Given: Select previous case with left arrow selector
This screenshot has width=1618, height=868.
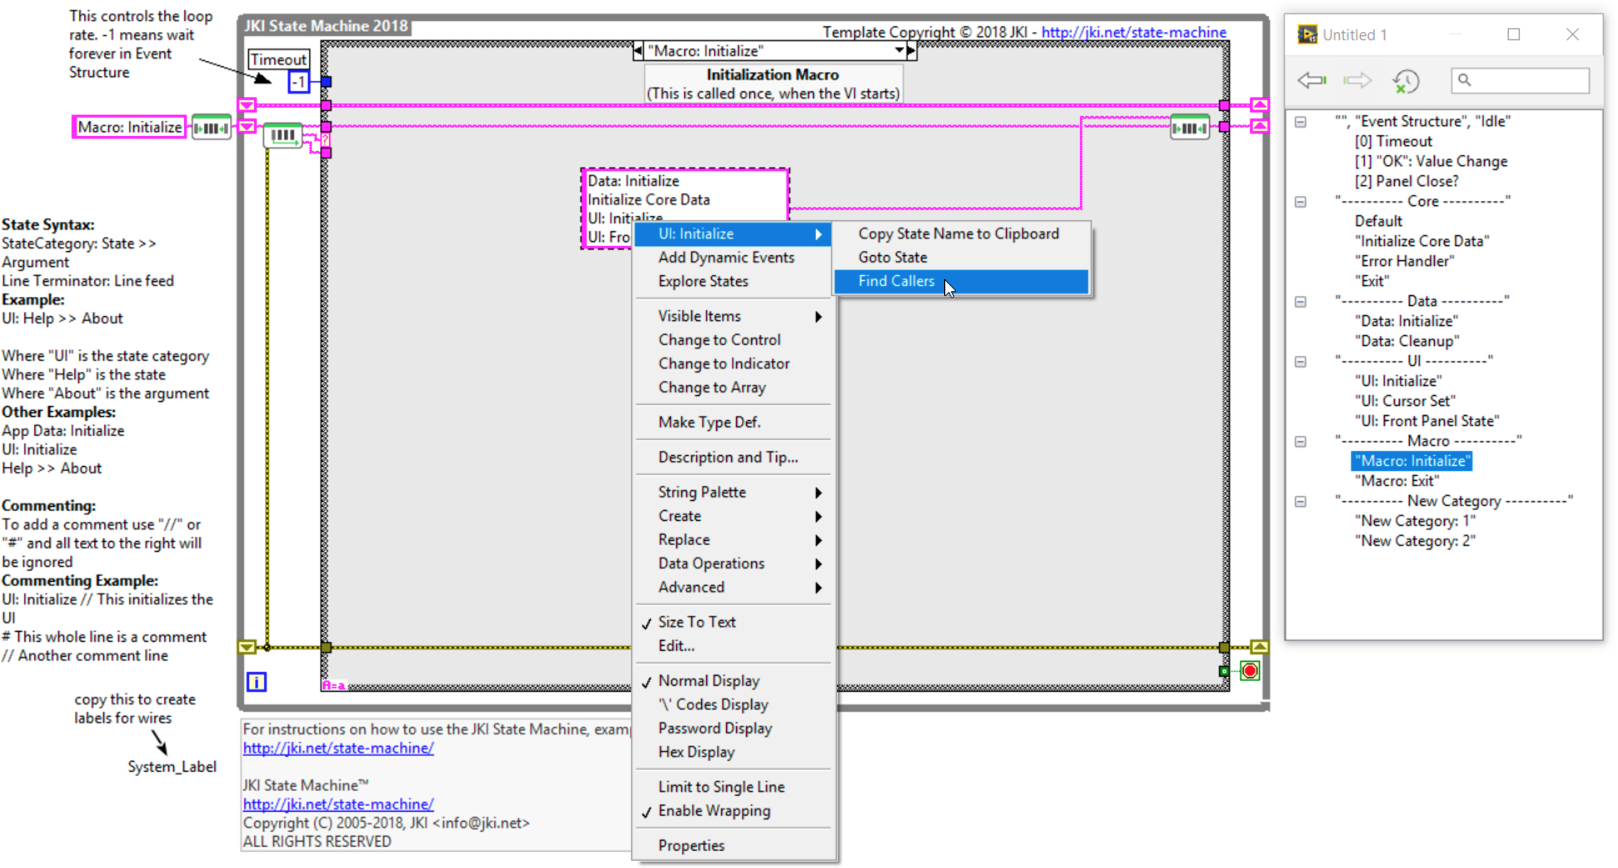Looking at the screenshot, I should [639, 51].
